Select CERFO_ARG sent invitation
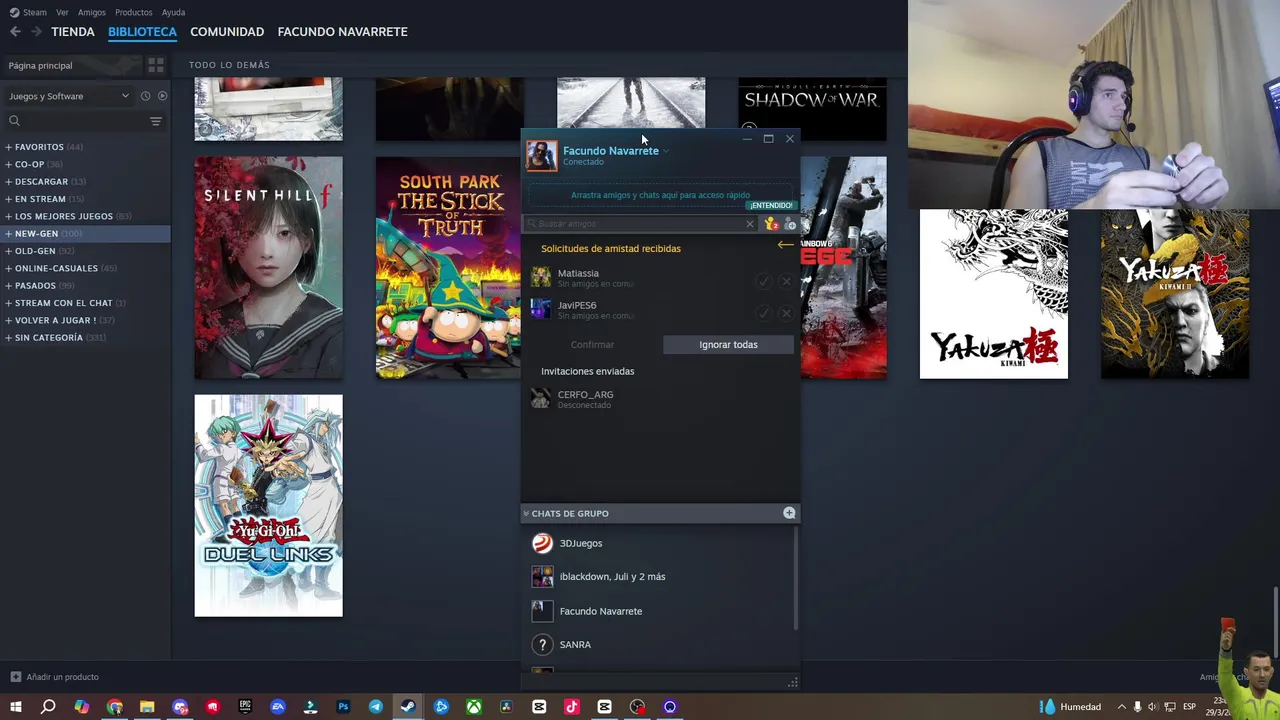 click(660, 399)
